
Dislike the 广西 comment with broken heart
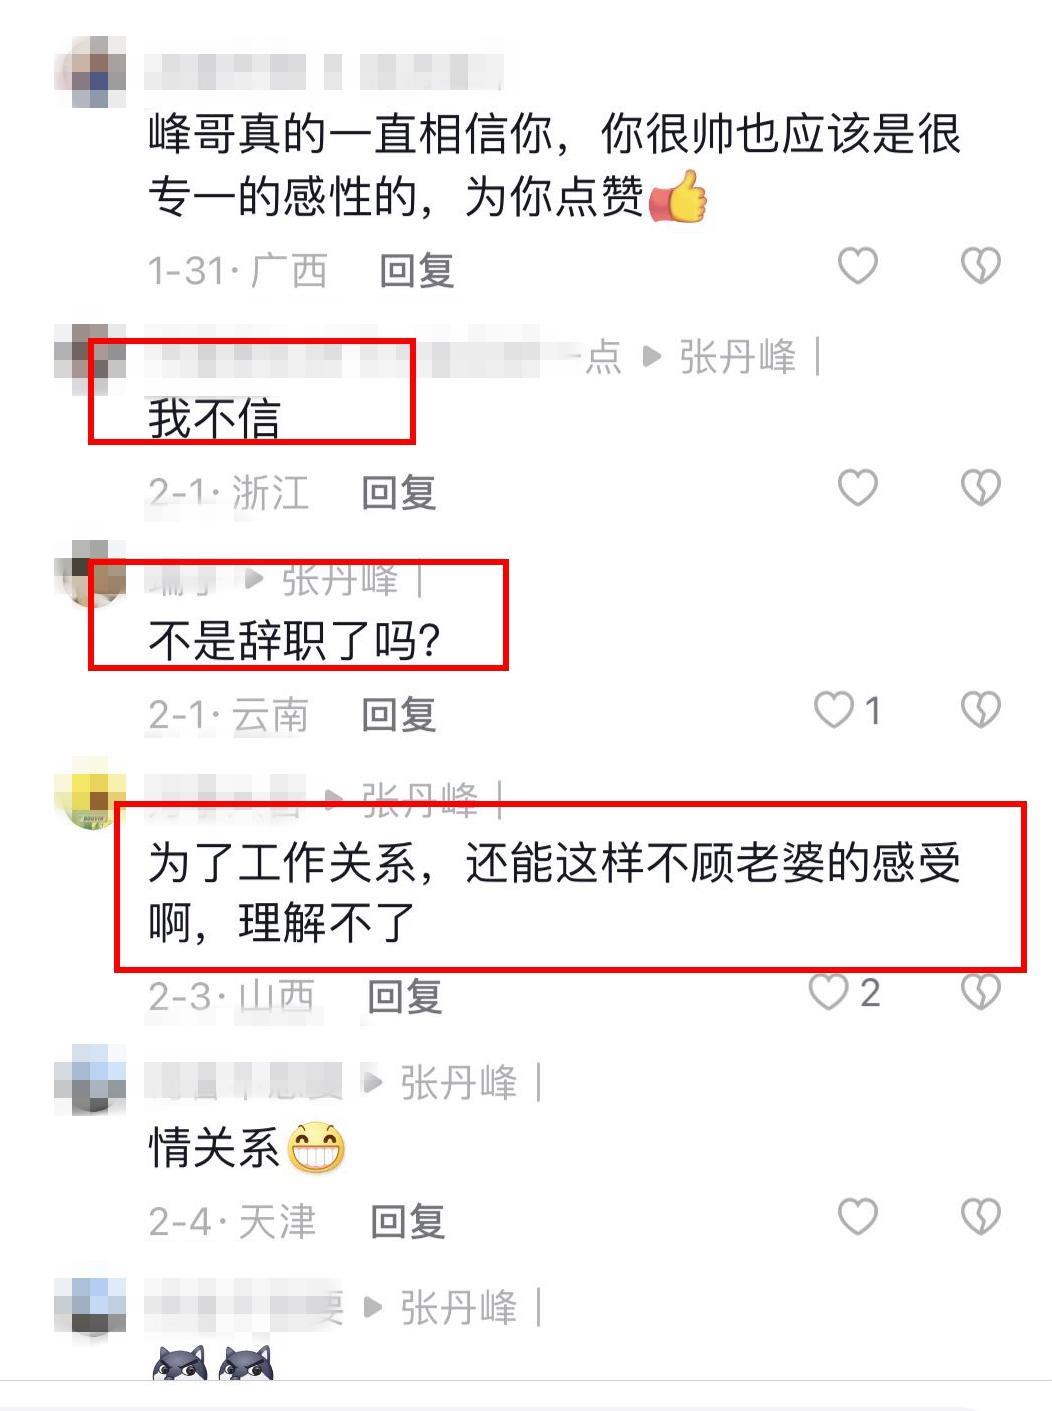click(x=980, y=265)
